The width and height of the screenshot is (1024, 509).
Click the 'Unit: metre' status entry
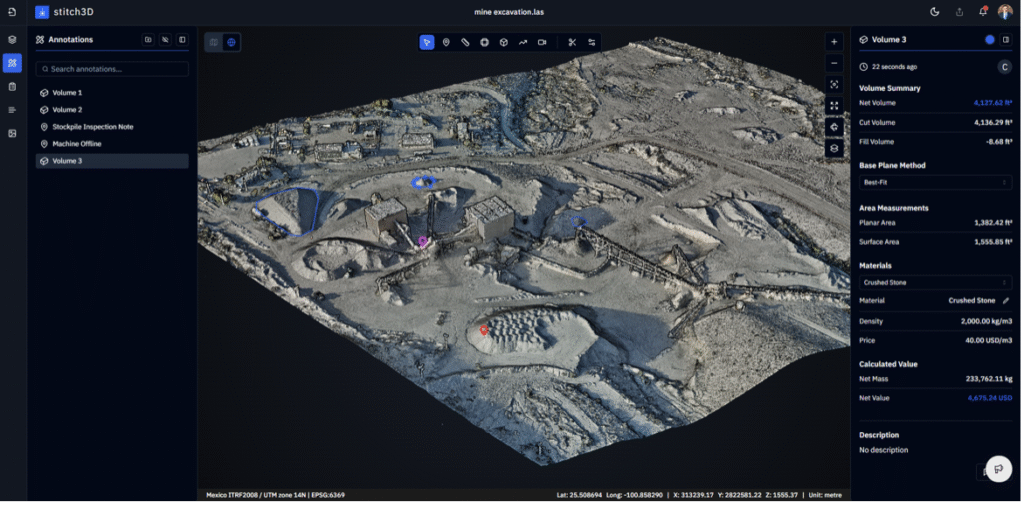tap(825, 495)
